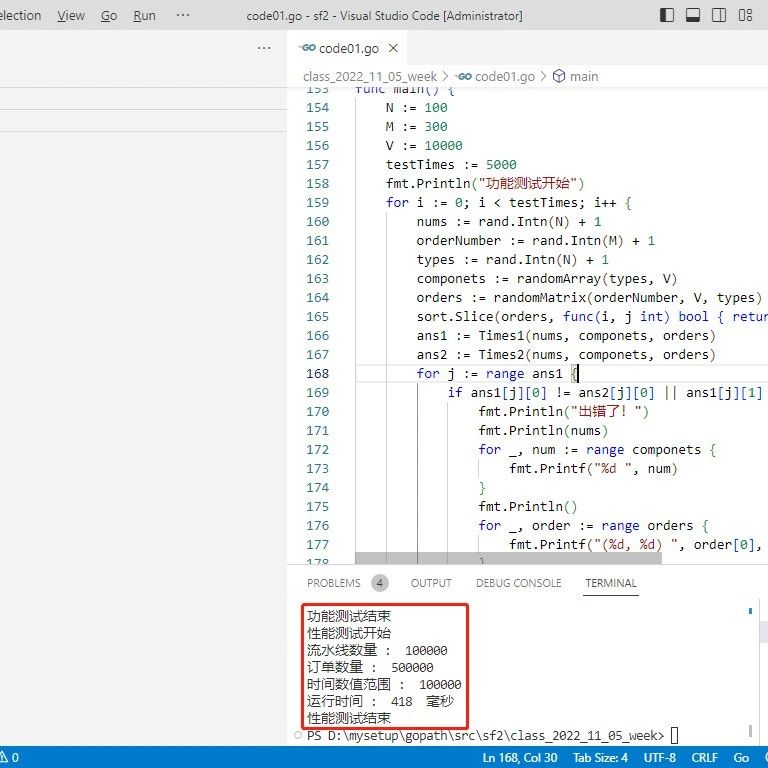Toggle primary side bar layout icon

coord(667,15)
